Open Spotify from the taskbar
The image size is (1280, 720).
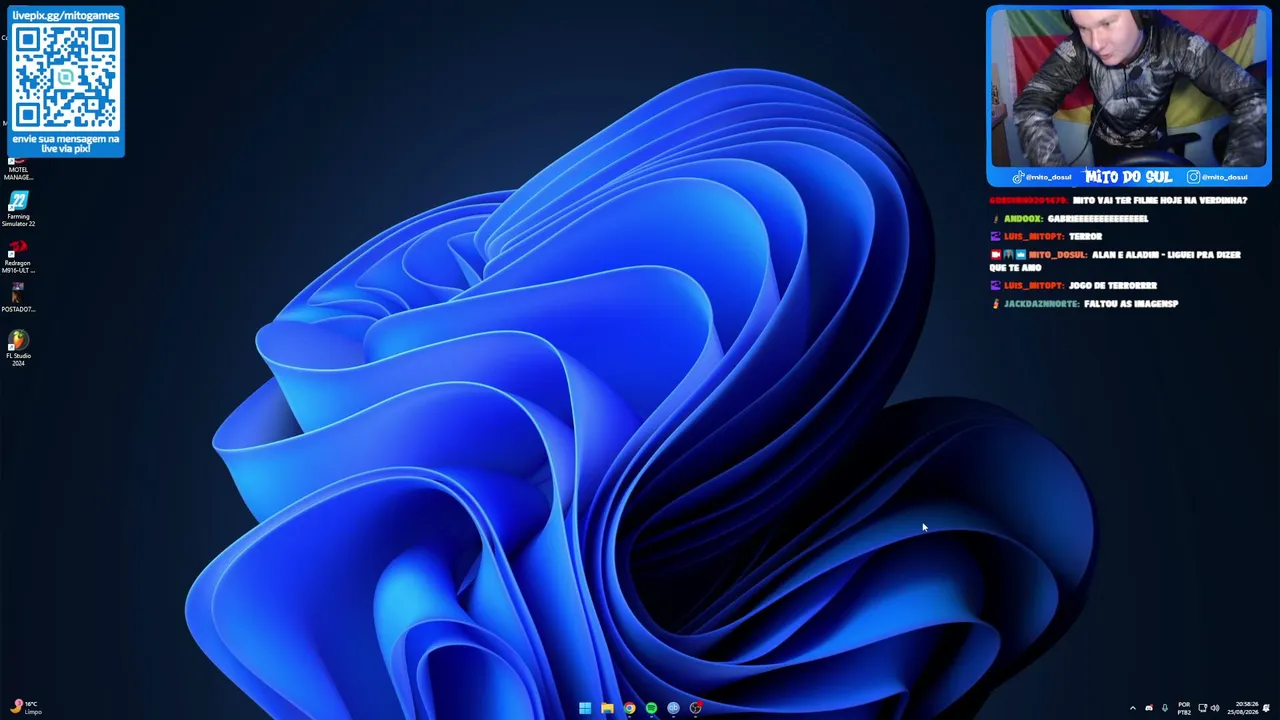click(651, 708)
